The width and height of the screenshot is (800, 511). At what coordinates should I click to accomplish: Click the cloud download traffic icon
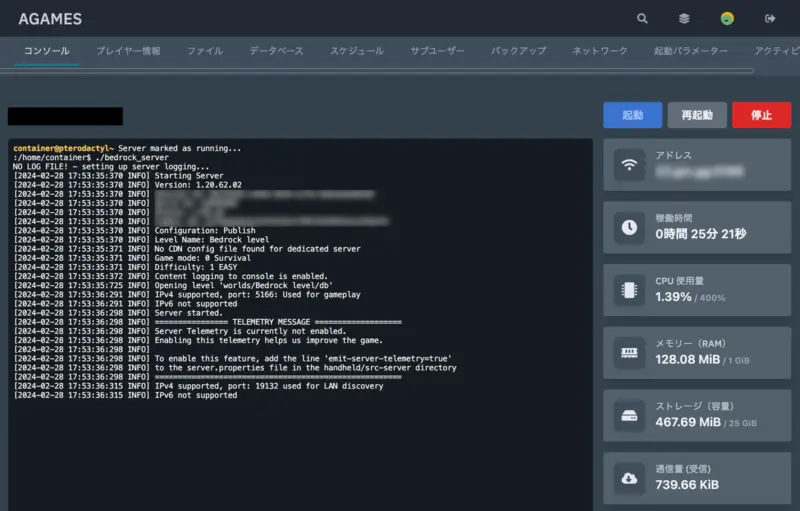click(x=629, y=478)
